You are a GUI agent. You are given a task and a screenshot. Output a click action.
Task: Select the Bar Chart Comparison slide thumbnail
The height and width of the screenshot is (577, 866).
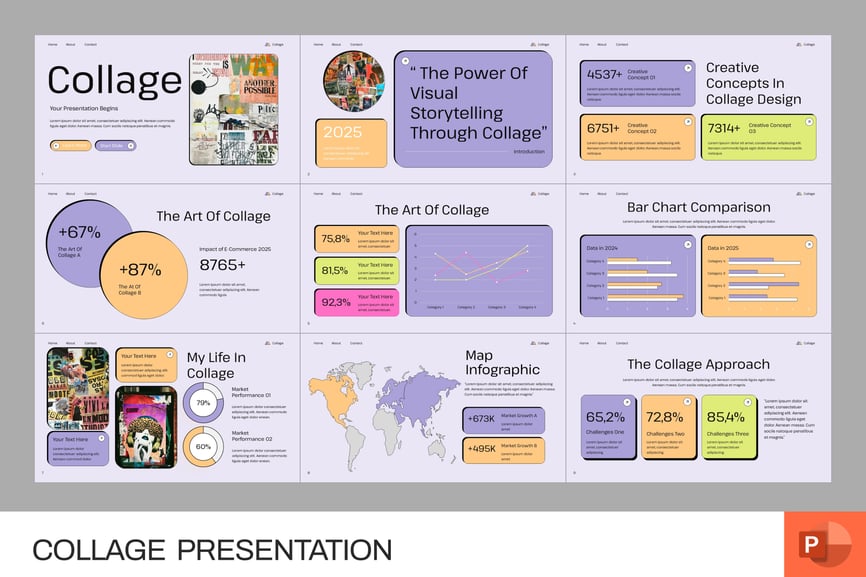point(698,259)
